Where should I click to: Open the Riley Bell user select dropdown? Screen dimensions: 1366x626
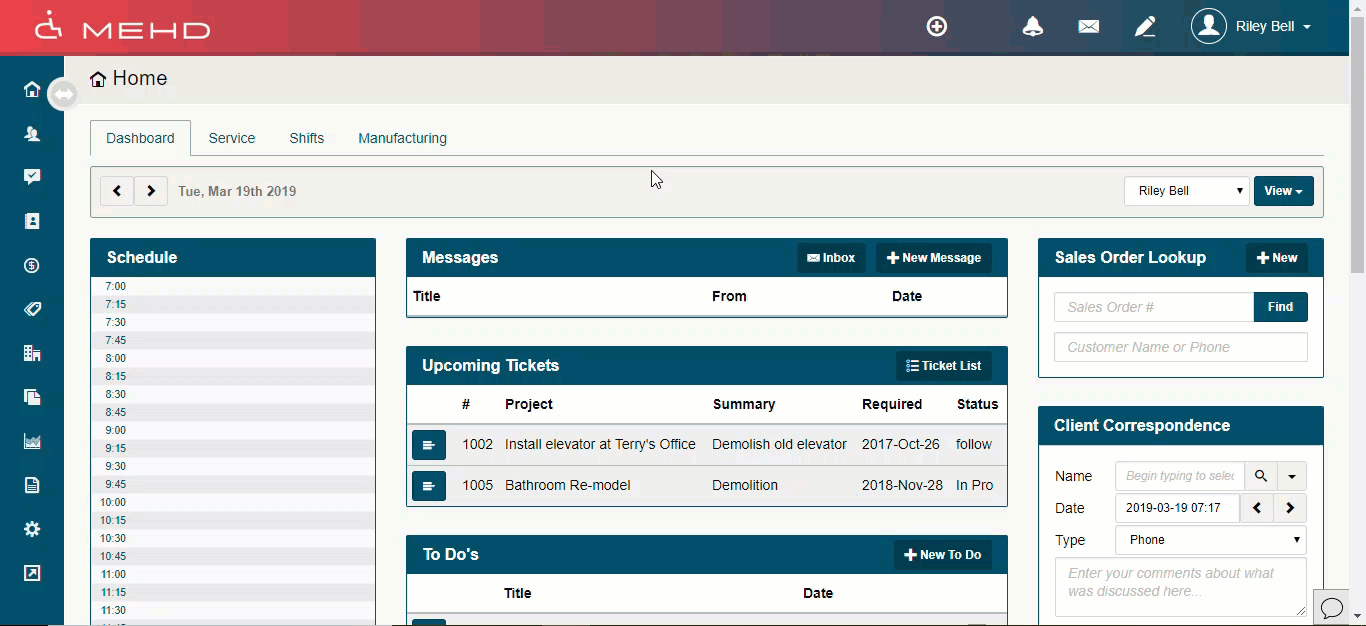click(x=1187, y=191)
